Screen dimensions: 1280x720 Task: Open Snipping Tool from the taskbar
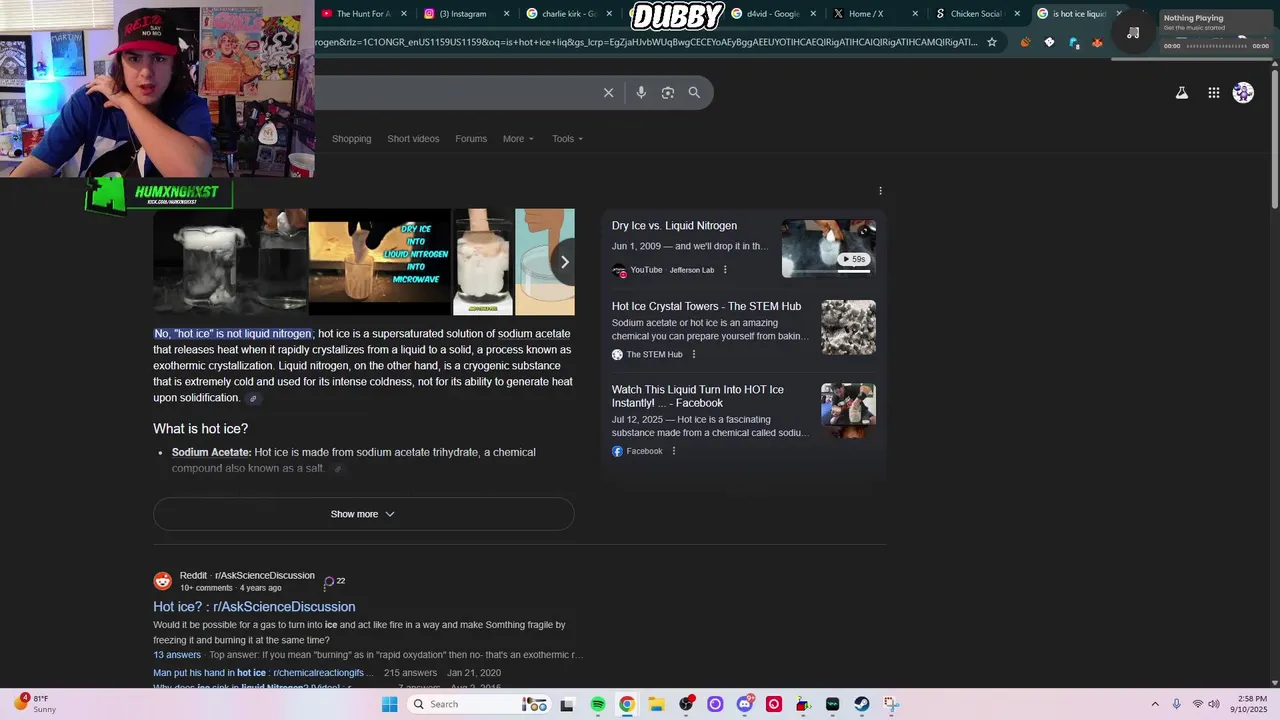[891, 704]
